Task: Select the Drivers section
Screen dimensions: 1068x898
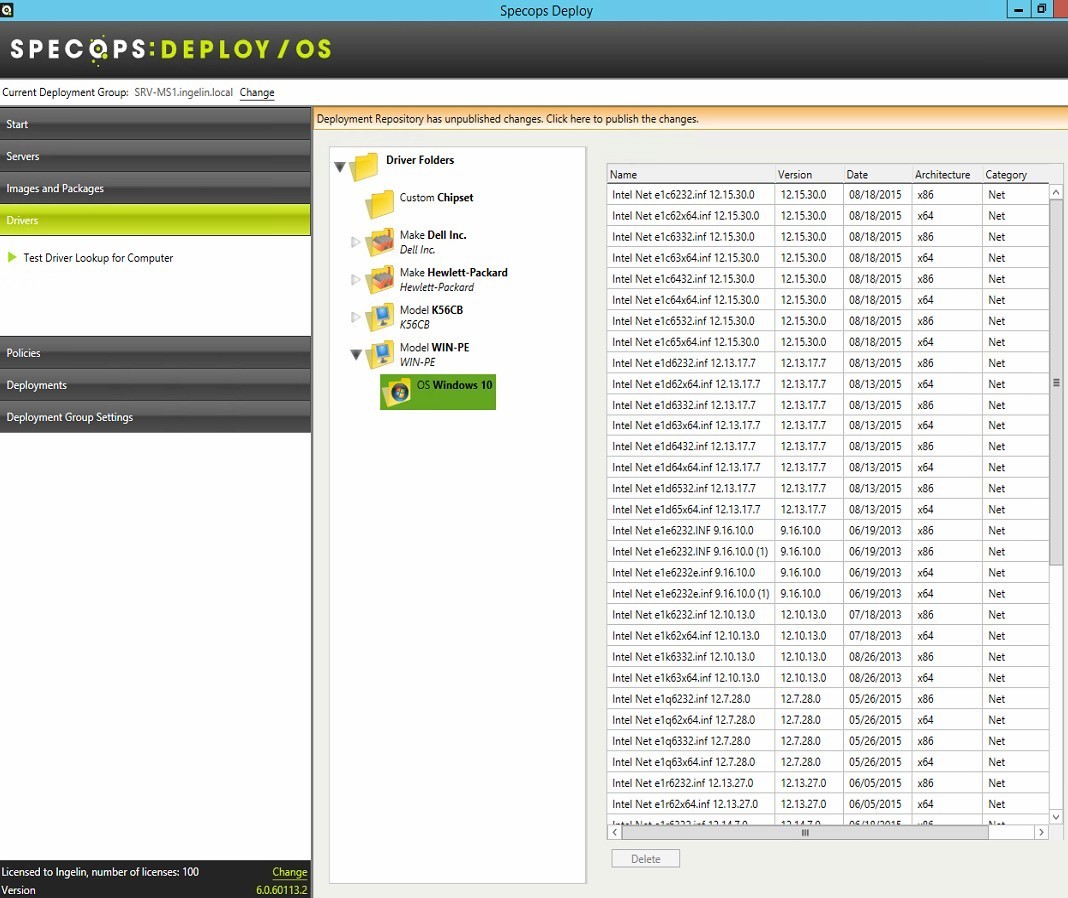Action: coord(155,220)
